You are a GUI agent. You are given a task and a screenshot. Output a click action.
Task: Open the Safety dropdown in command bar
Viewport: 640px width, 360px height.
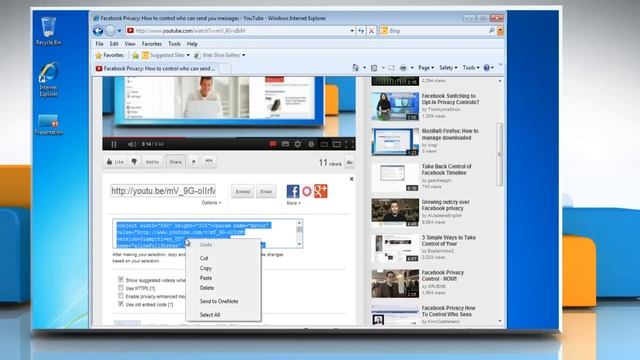tap(448, 68)
